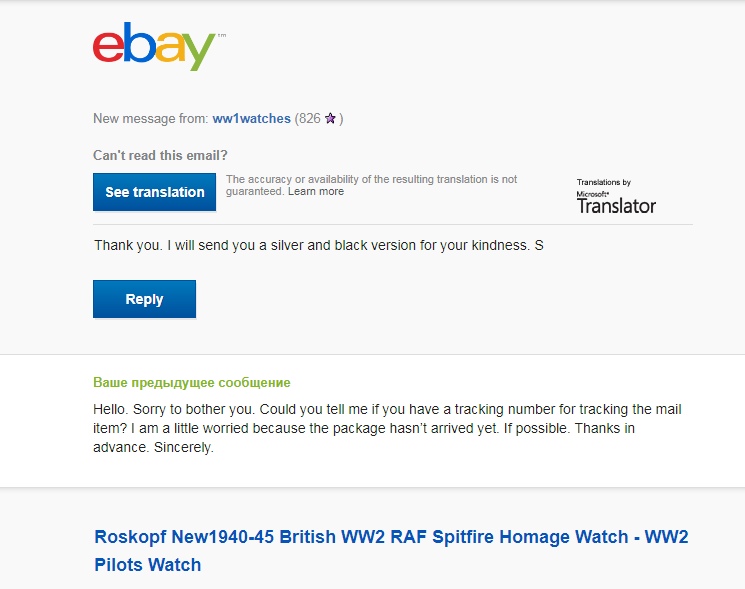This screenshot has width=745, height=589.
Task: Click the Microsoft Translator logo
Action: tap(616, 205)
